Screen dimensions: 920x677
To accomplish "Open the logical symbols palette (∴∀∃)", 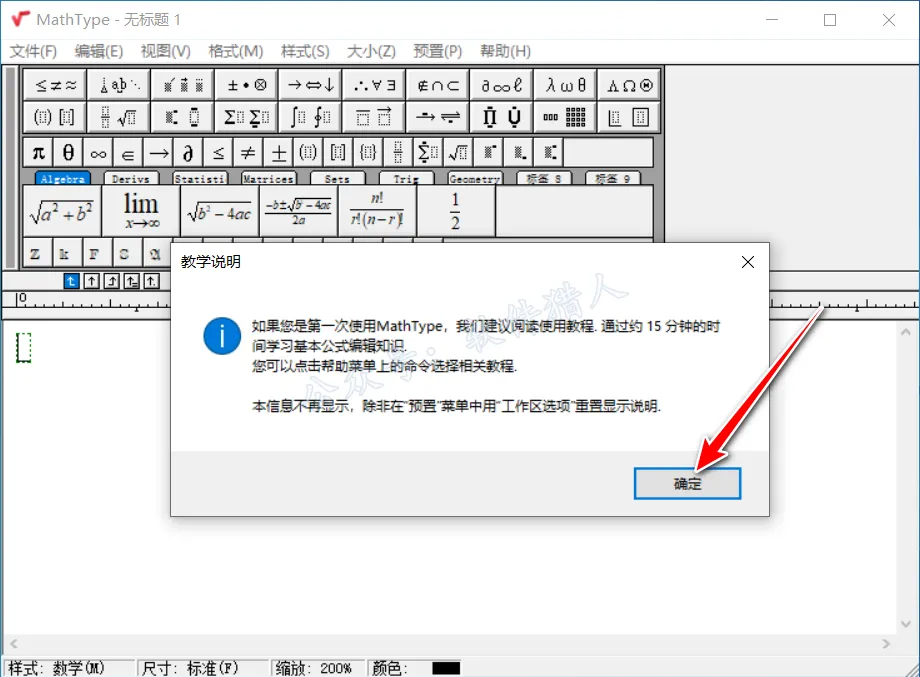I will 374,85.
